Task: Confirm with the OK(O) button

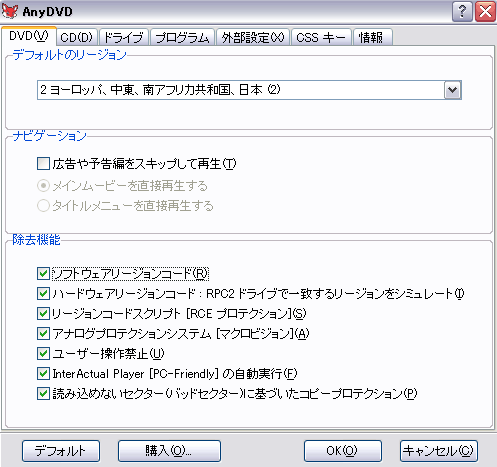Action: [x=343, y=451]
